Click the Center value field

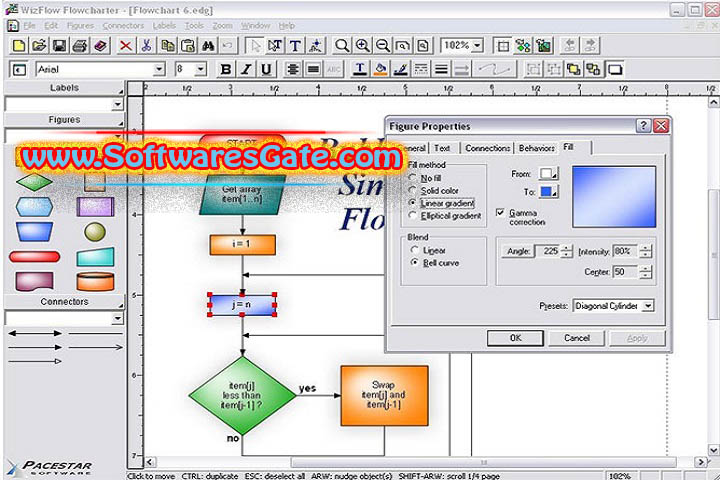pyautogui.click(x=626, y=272)
